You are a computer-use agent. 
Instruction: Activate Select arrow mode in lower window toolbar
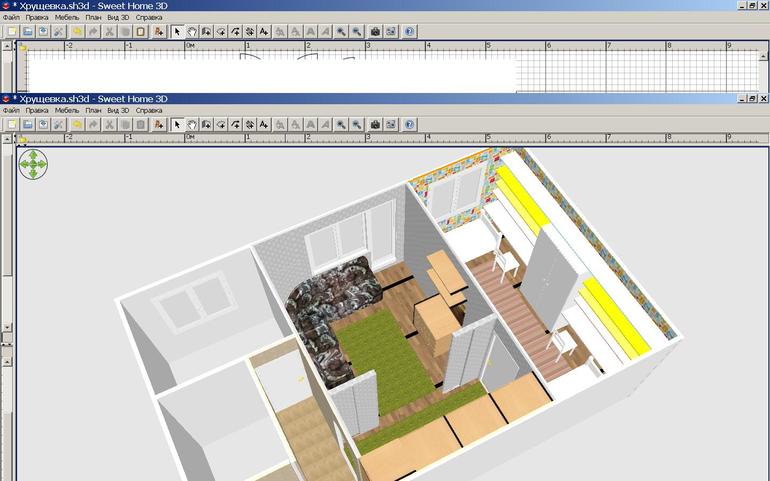[x=177, y=125]
